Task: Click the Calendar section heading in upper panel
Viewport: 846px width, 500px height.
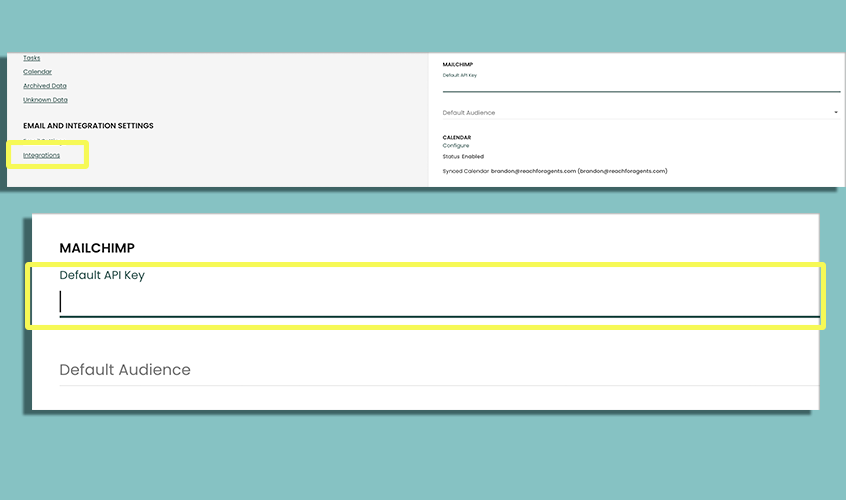Action: click(457, 137)
